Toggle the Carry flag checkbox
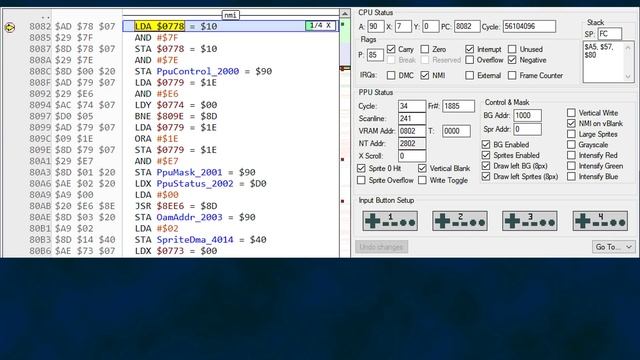The image size is (640, 360). coord(391,49)
